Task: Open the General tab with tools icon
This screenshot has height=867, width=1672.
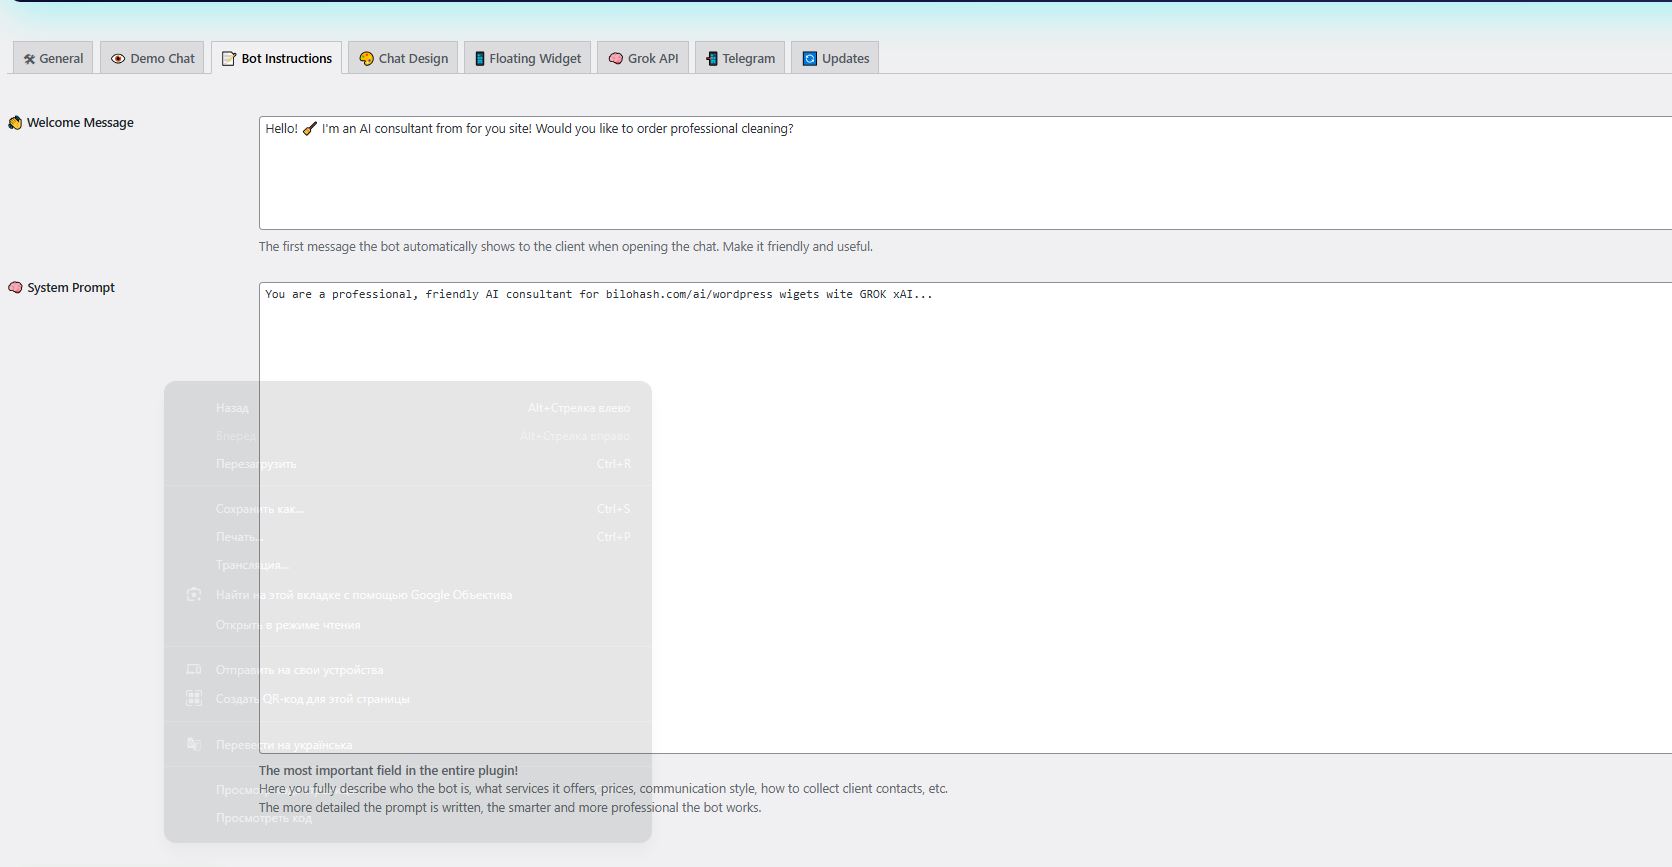Action: coord(53,58)
